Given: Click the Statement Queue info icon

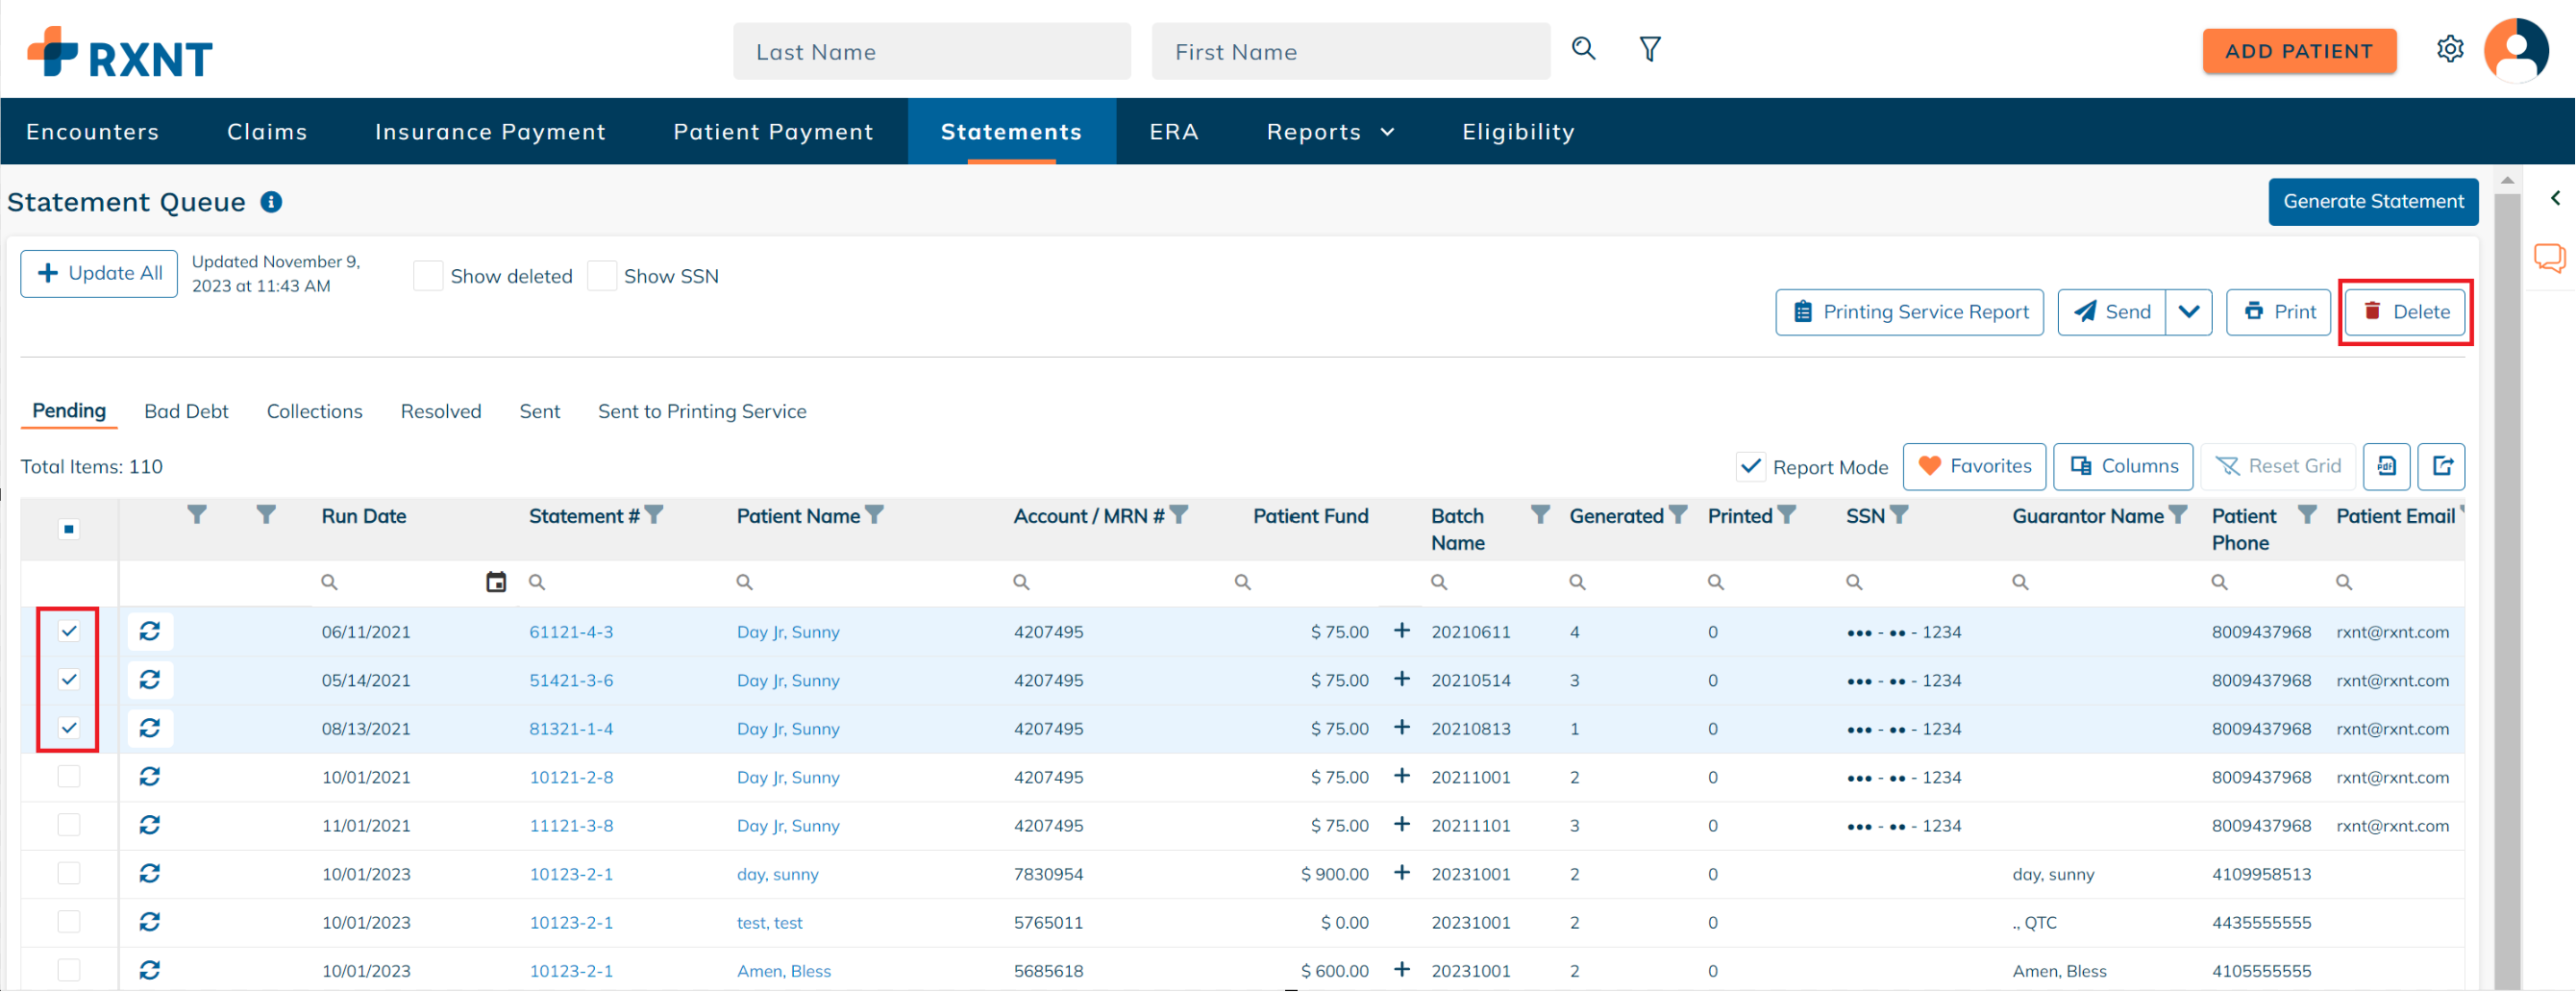Looking at the screenshot, I should [x=271, y=202].
